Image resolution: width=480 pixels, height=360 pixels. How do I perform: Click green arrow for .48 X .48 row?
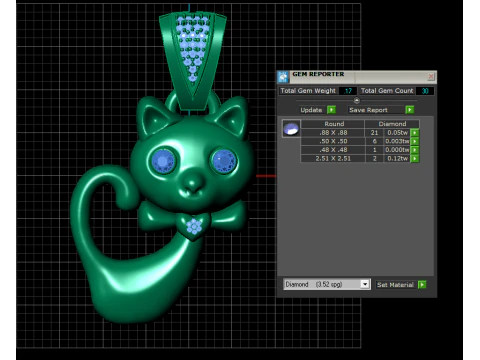pos(415,150)
